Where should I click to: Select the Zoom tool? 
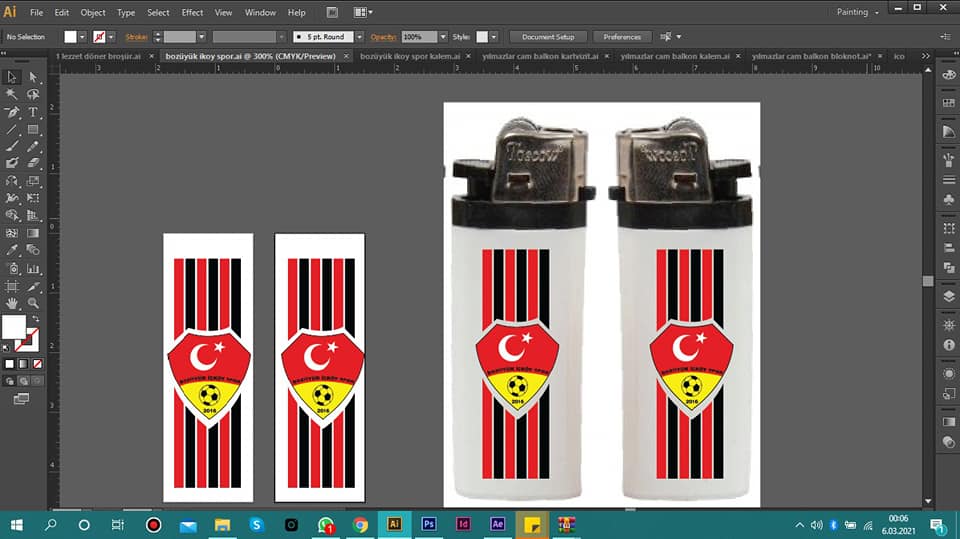pos(32,303)
